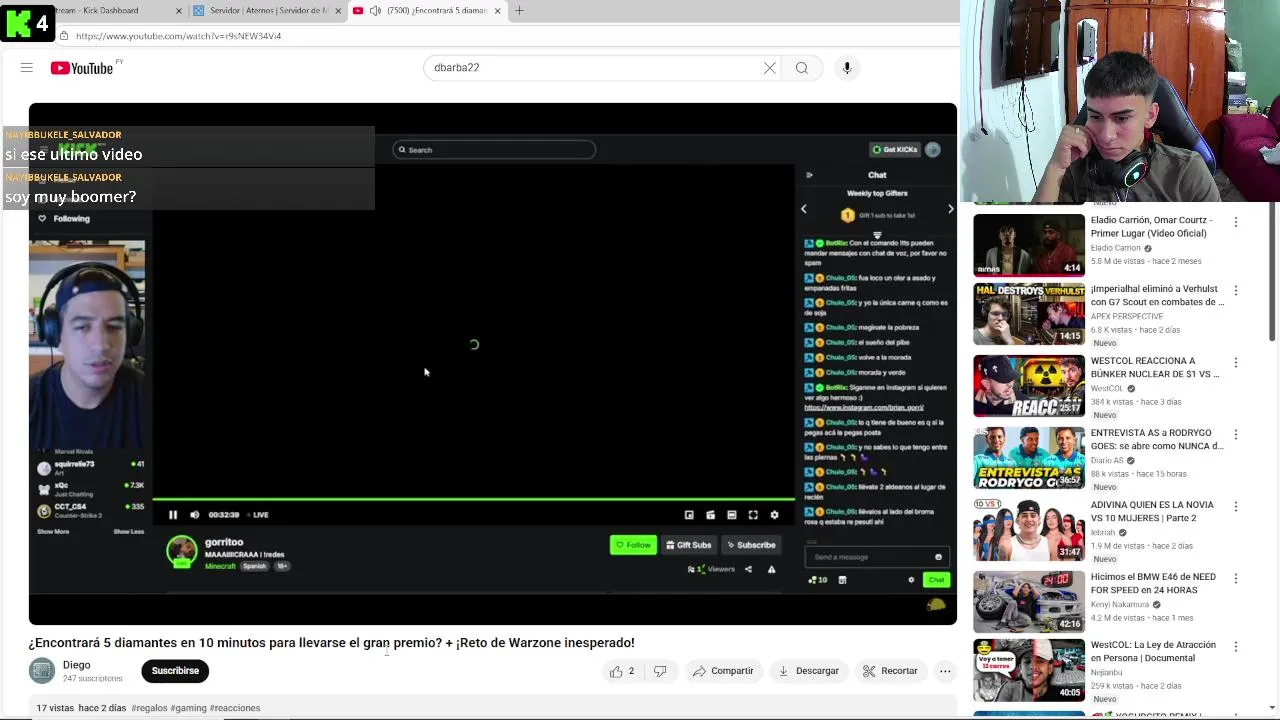Click the browser address bar URL

178,36
